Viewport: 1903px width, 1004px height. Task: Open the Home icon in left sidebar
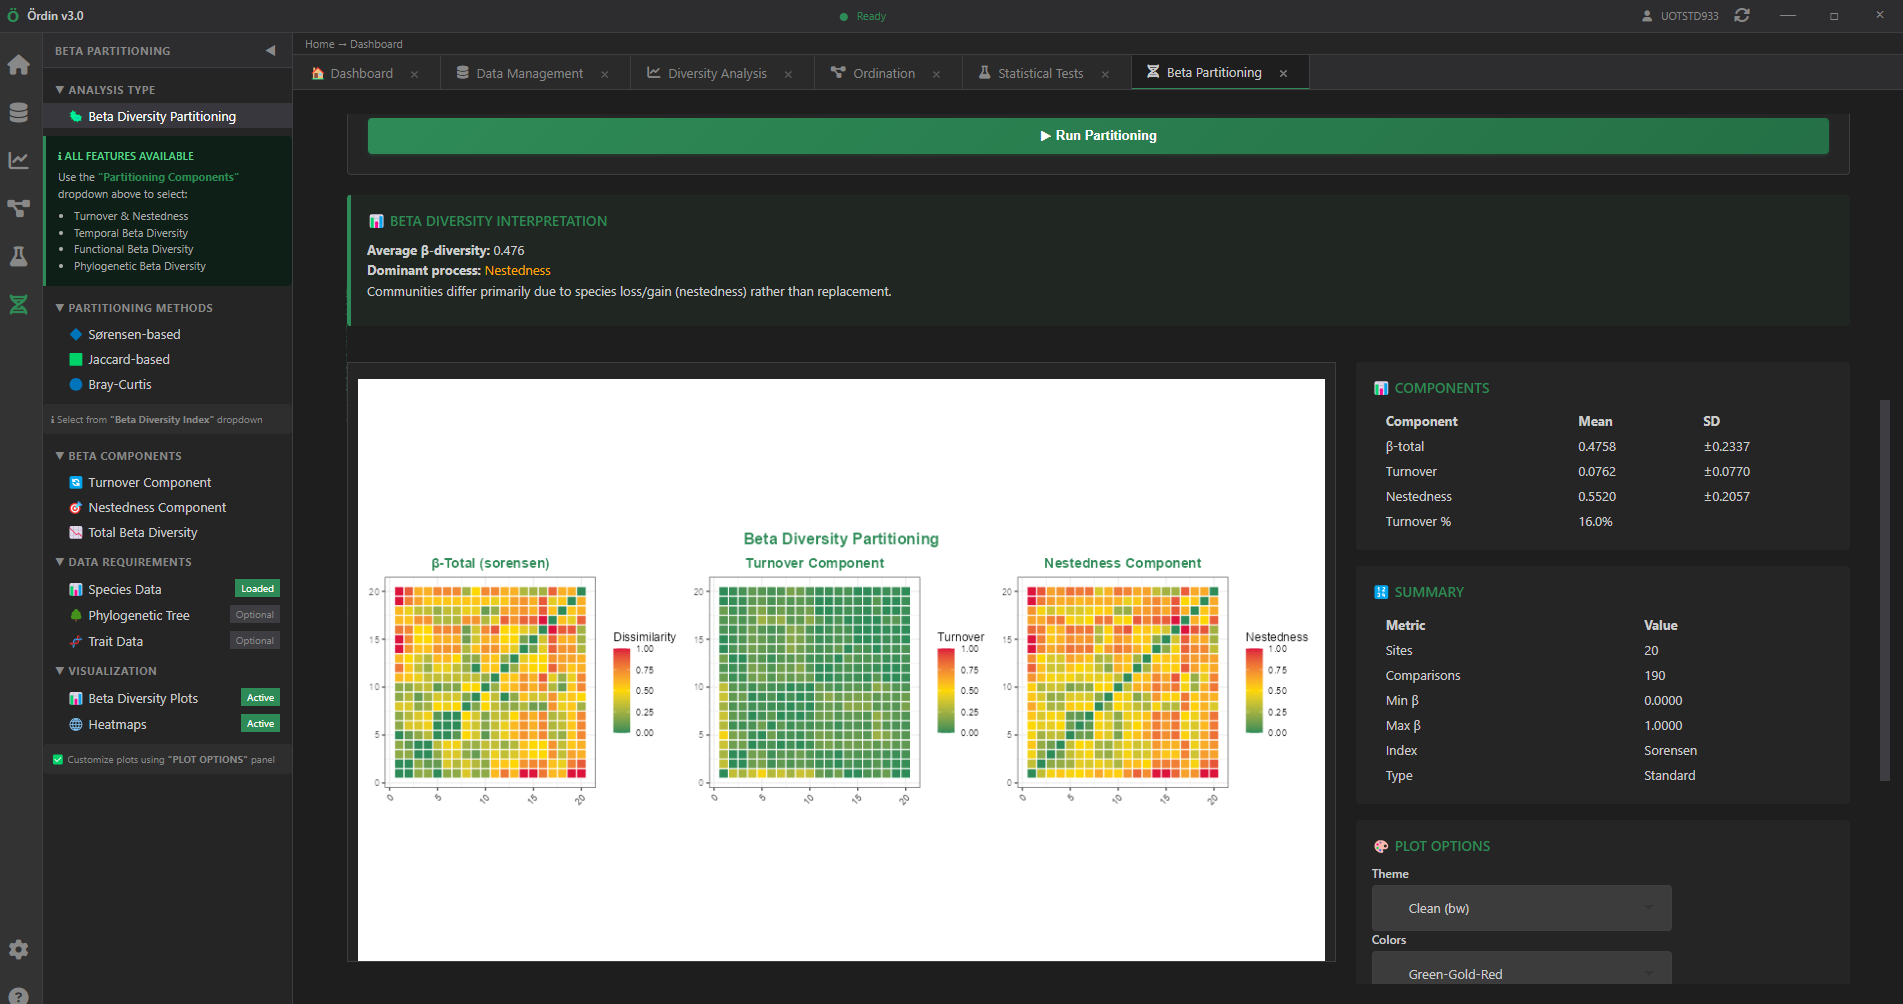click(x=19, y=66)
